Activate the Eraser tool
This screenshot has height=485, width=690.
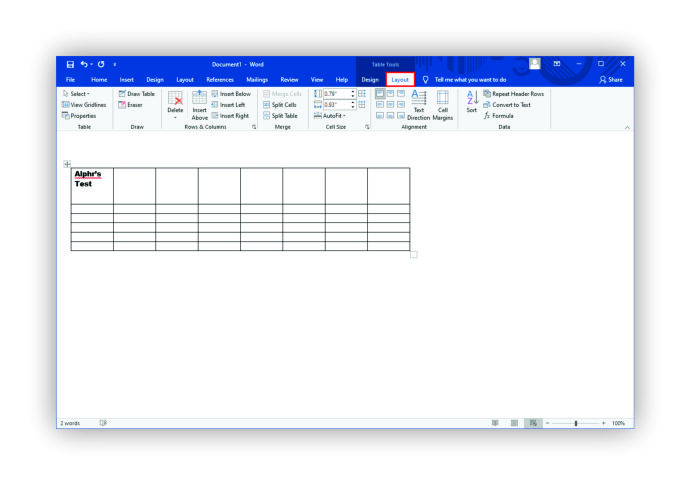pos(130,105)
